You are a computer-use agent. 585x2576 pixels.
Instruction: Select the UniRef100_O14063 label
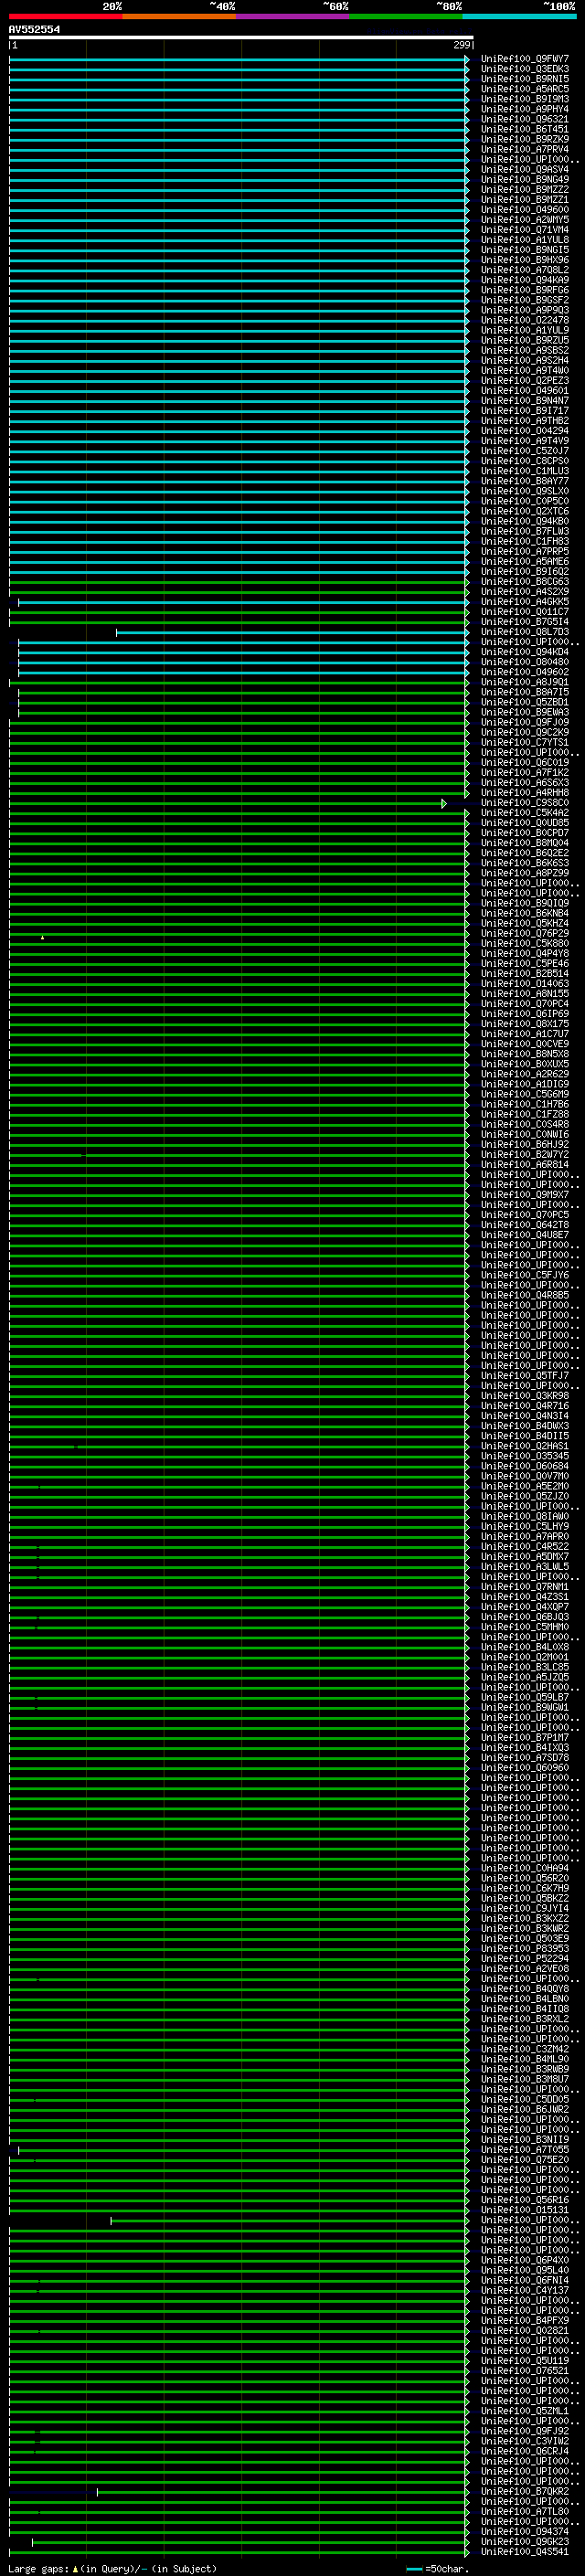point(525,984)
